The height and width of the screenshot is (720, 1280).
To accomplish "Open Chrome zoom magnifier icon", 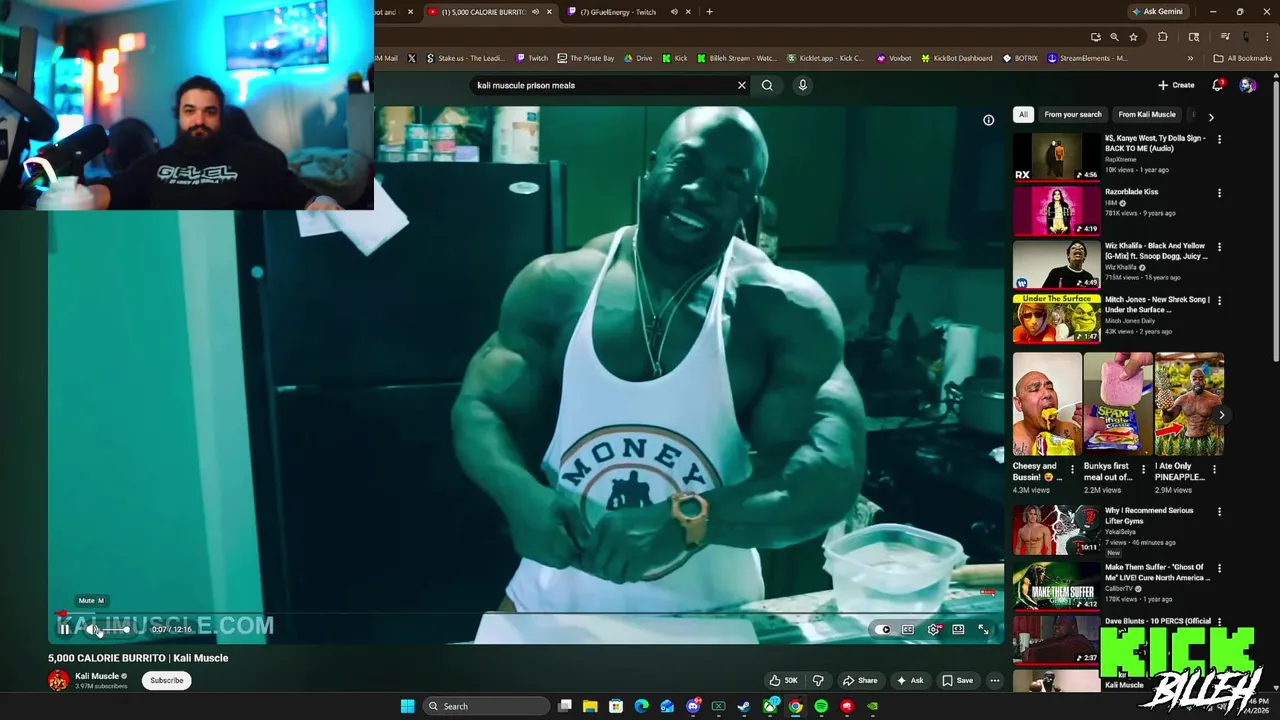I will pos(1114,37).
